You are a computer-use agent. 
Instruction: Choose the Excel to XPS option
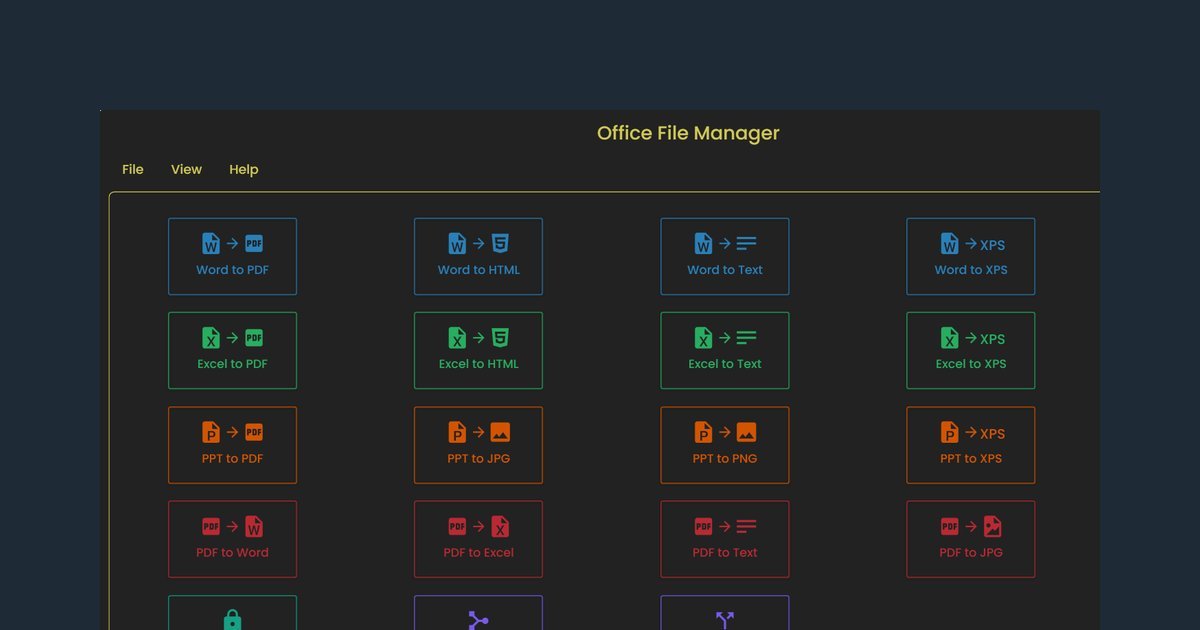[x=970, y=351]
